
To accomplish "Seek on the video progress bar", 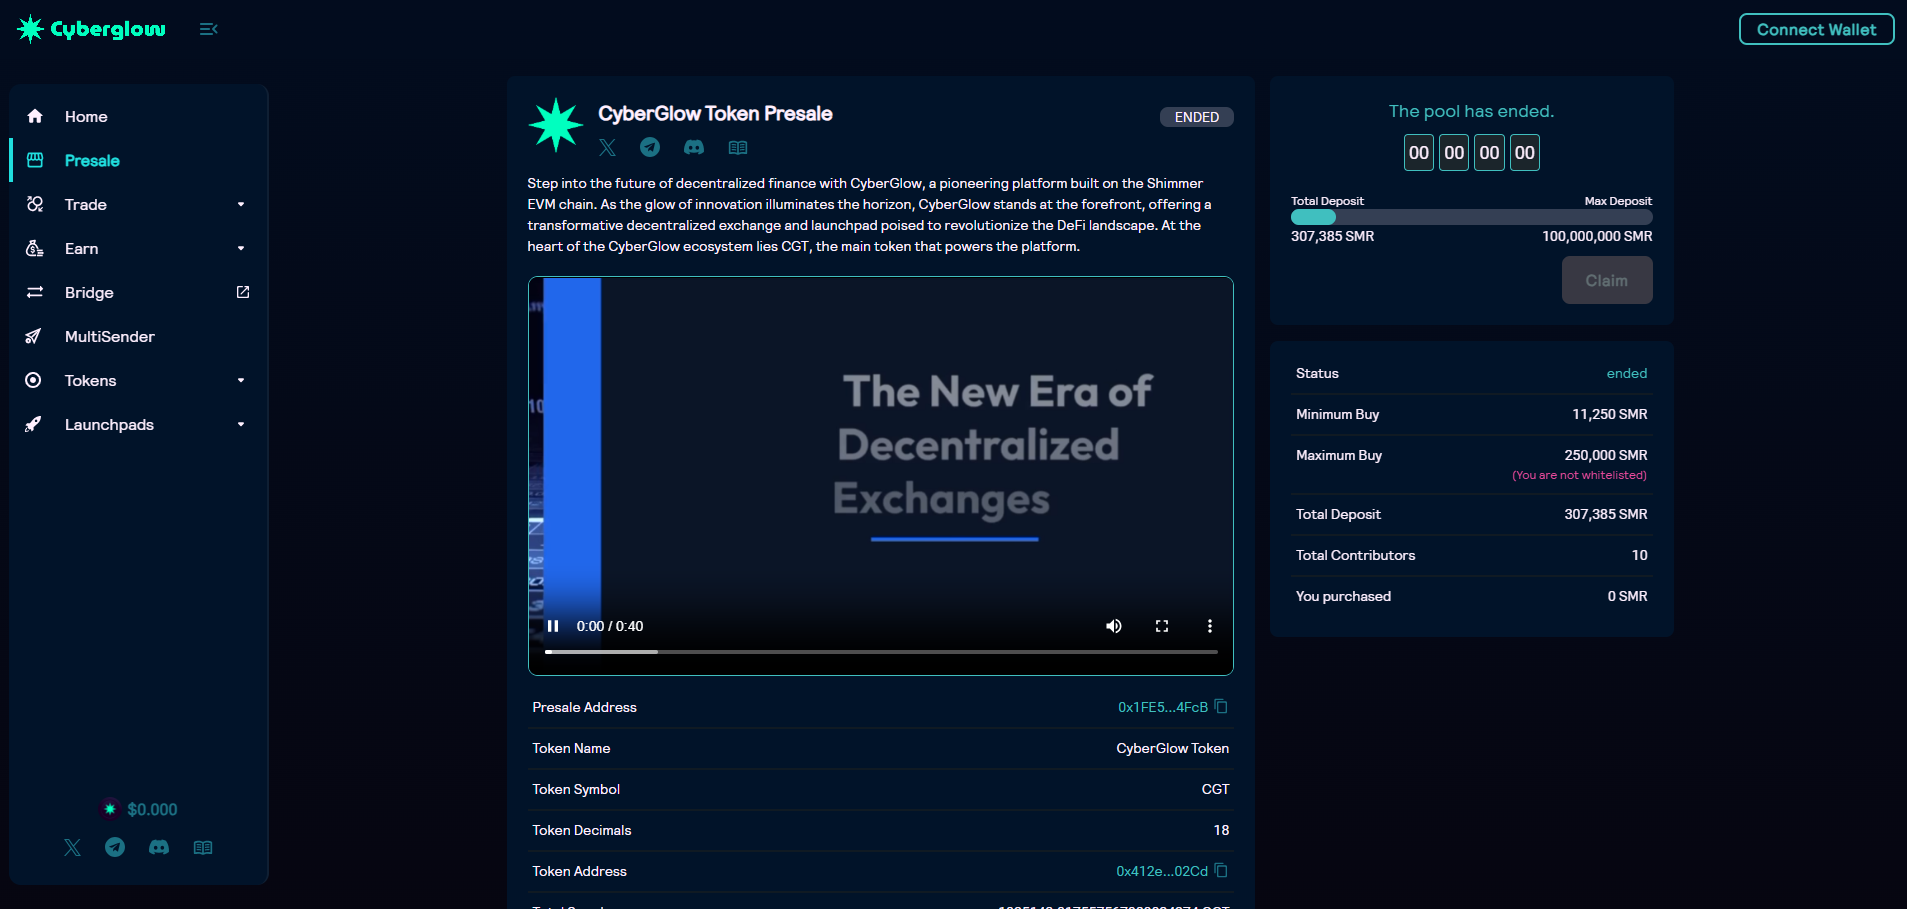I will point(881,652).
